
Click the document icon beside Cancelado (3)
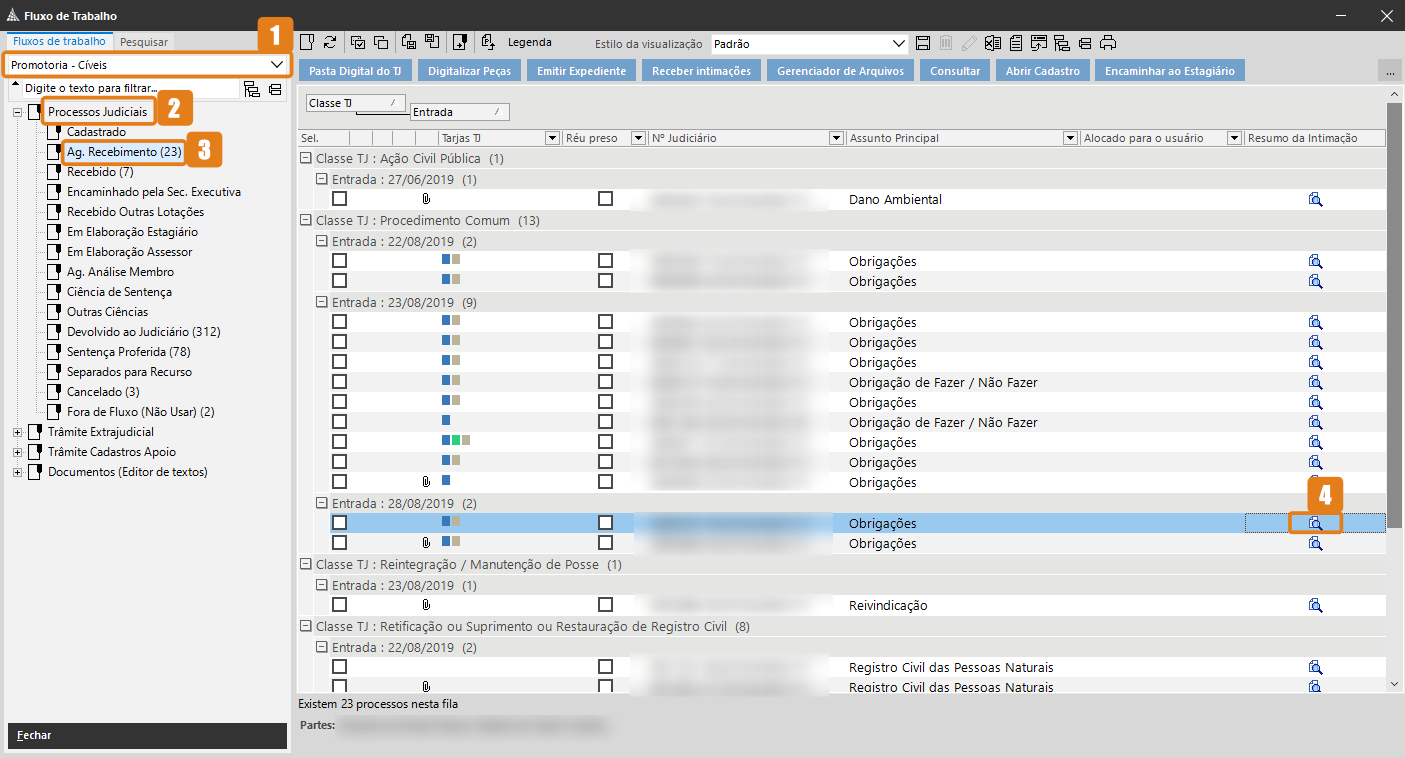[x=55, y=392]
